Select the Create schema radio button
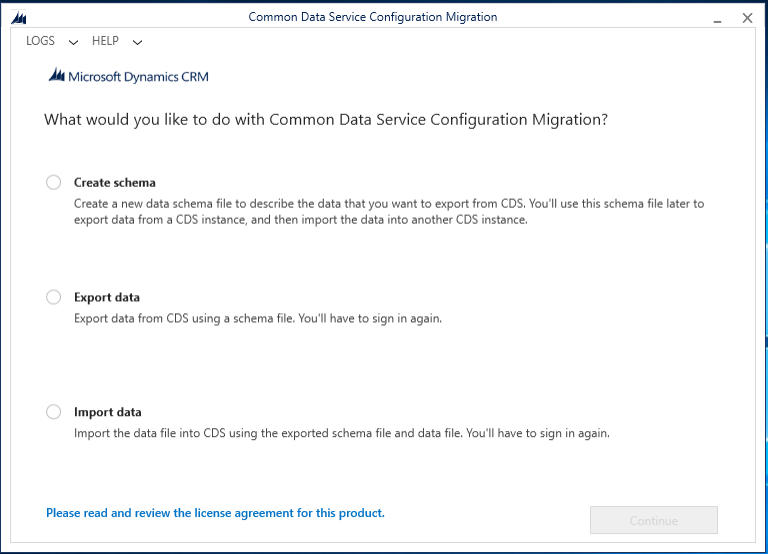The image size is (768, 554). pos(53,182)
